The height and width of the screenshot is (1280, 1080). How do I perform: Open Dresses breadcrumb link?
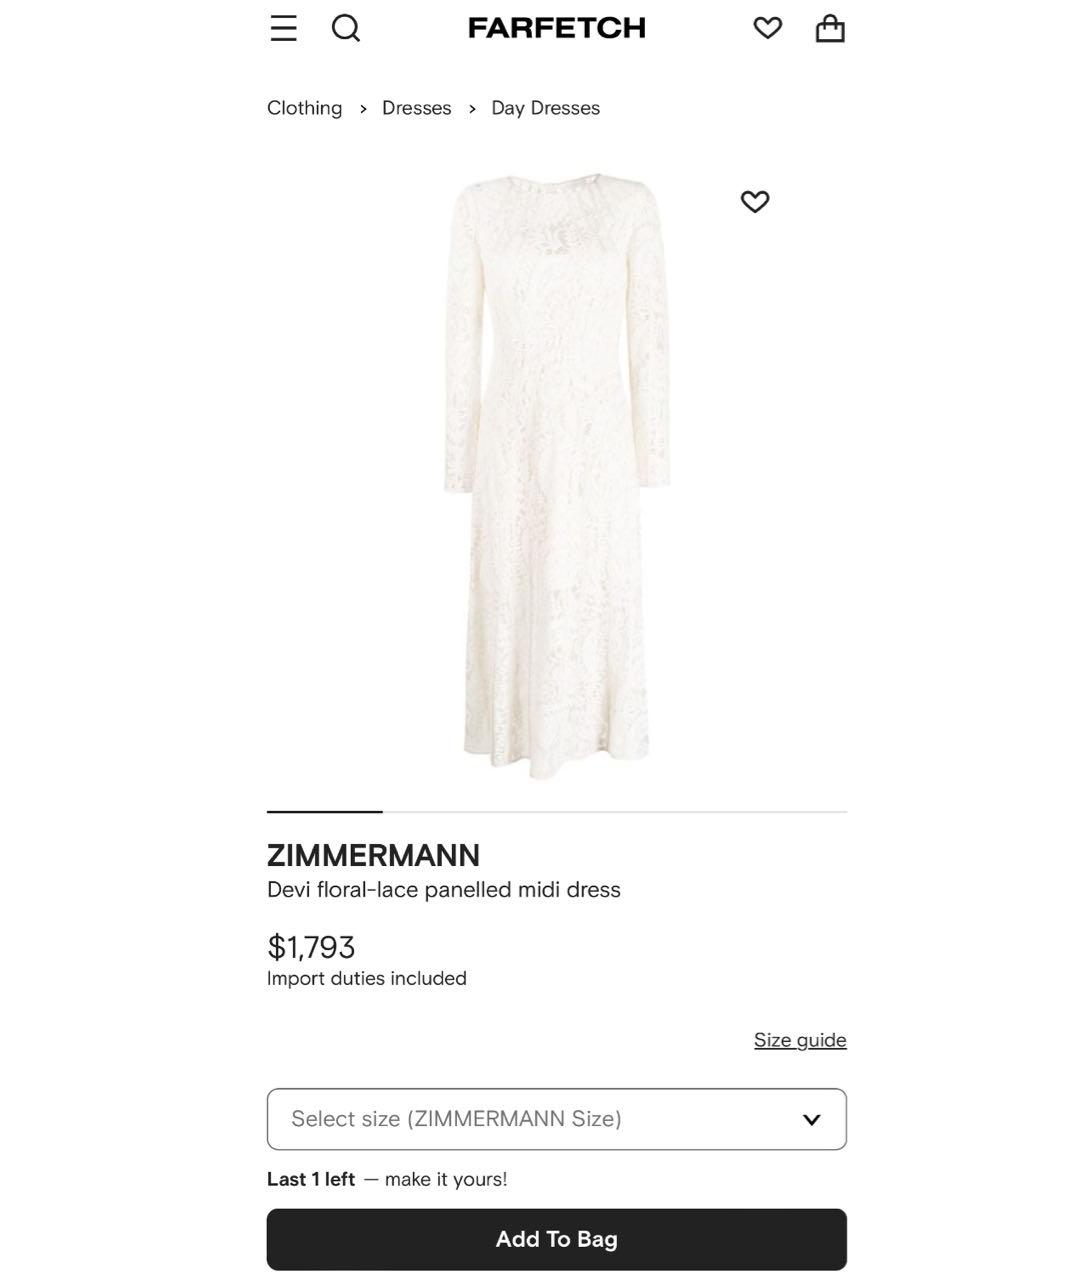point(417,108)
